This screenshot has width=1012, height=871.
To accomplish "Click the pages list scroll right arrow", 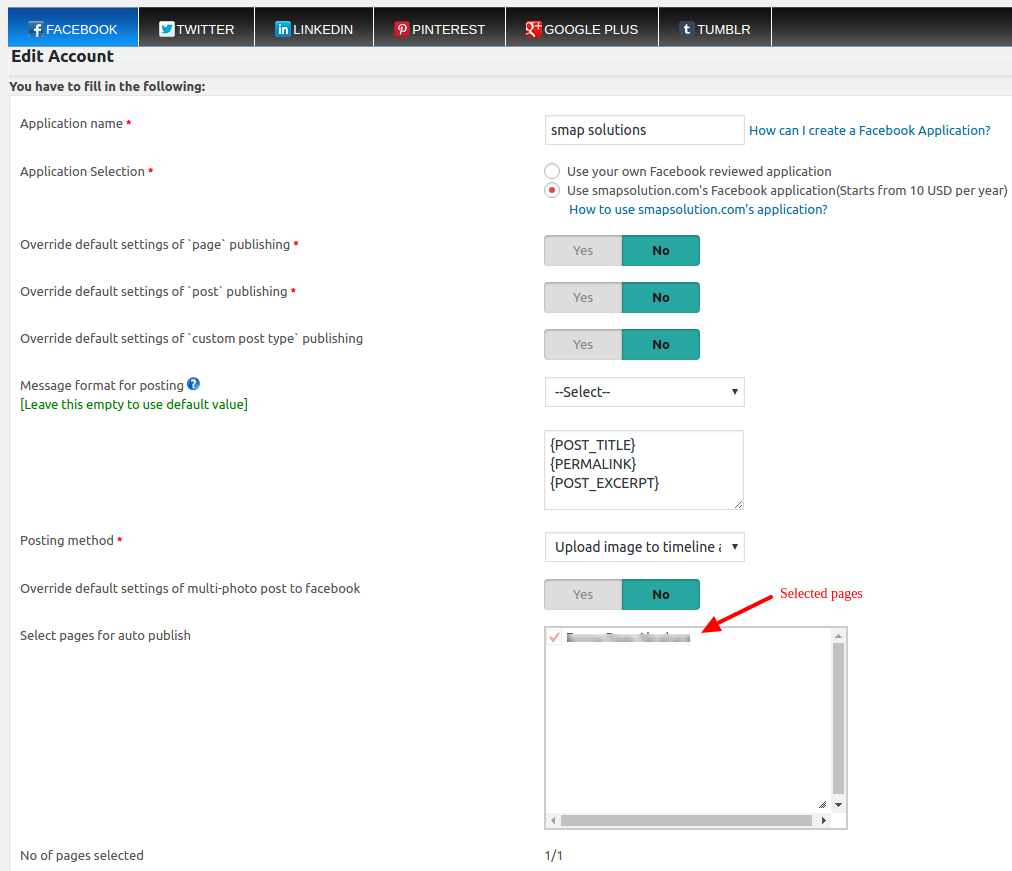I will click(x=824, y=821).
